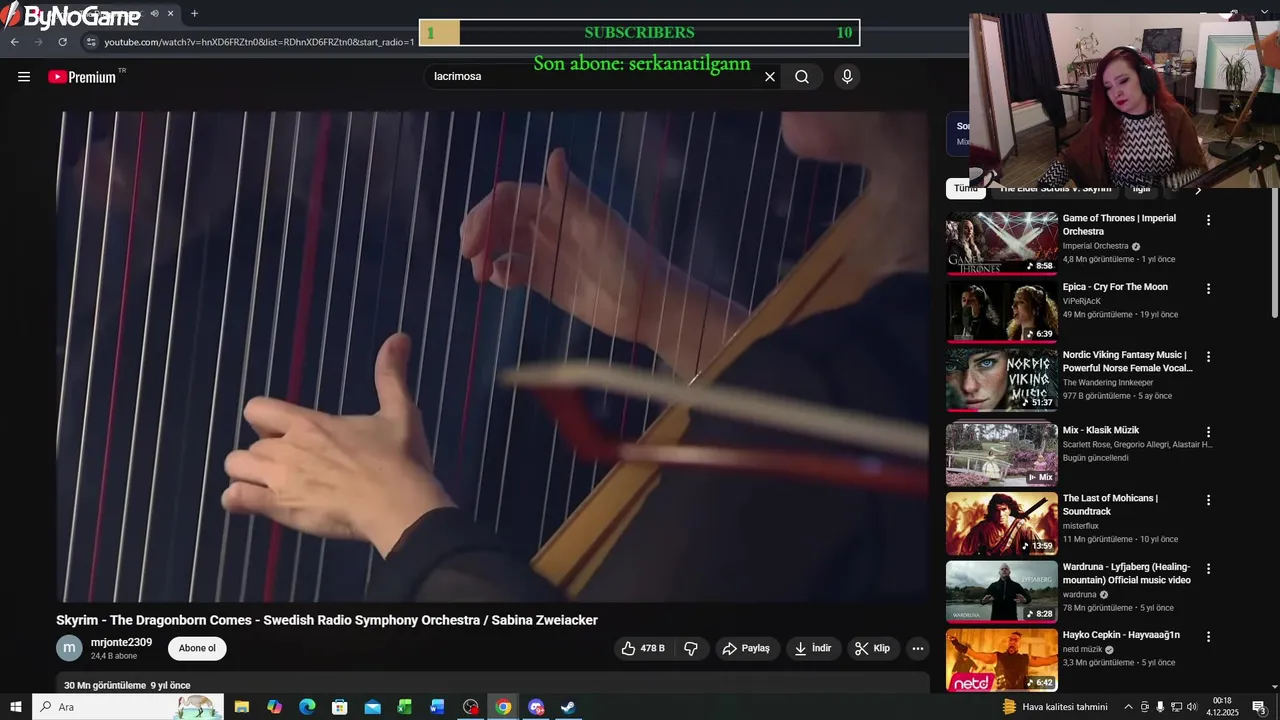Image resolution: width=1280 pixels, height=720 pixels.
Task: Share the video via Paylaş
Action: (747, 648)
